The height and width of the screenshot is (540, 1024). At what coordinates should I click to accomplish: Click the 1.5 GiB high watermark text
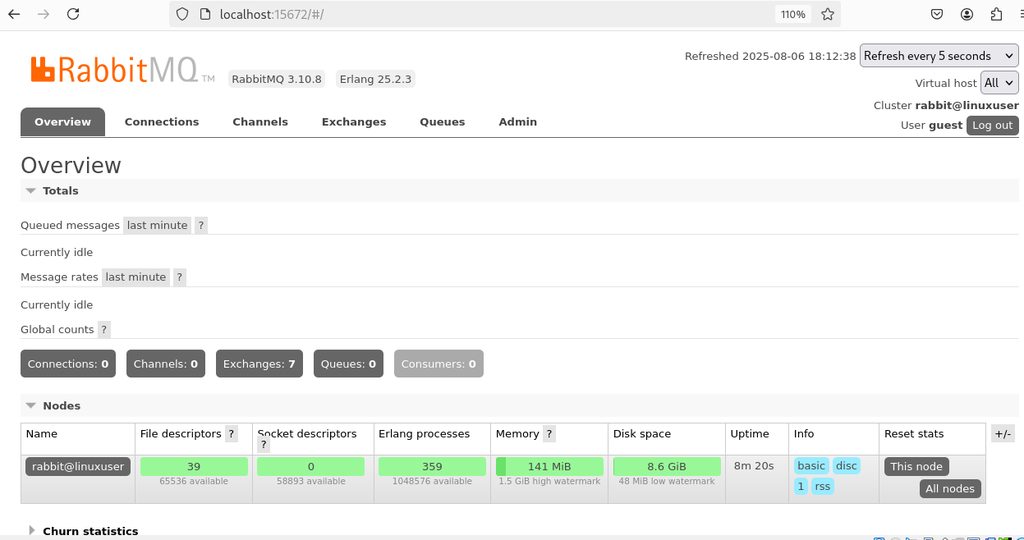(549, 481)
